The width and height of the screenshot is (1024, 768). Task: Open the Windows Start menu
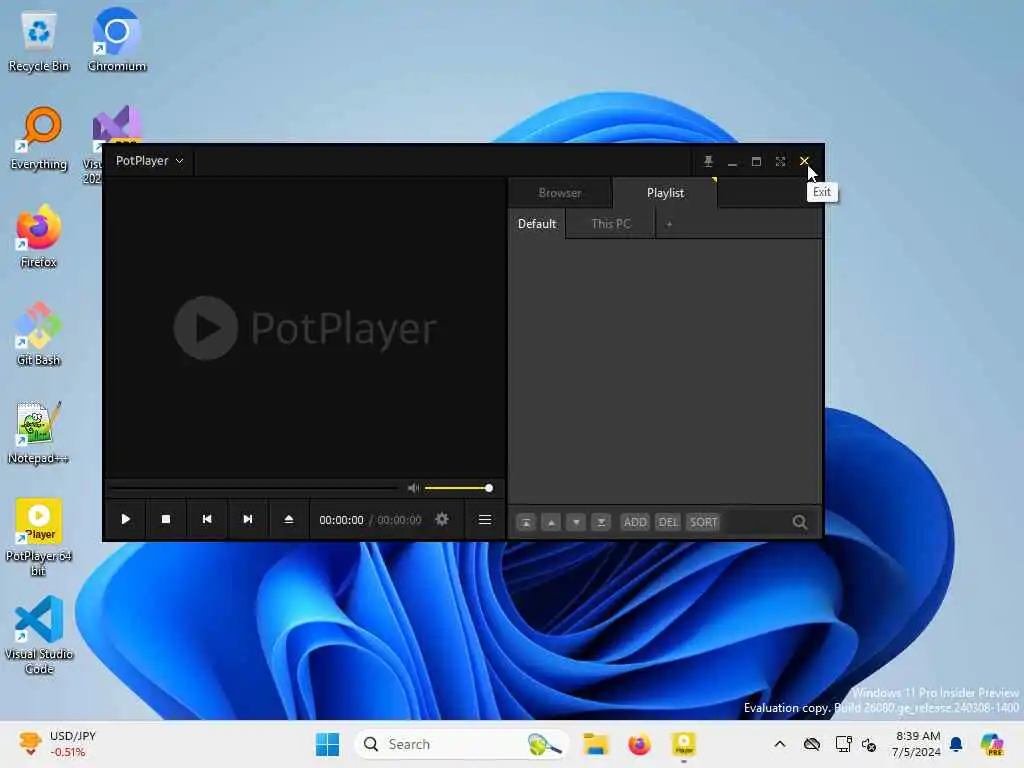327,744
